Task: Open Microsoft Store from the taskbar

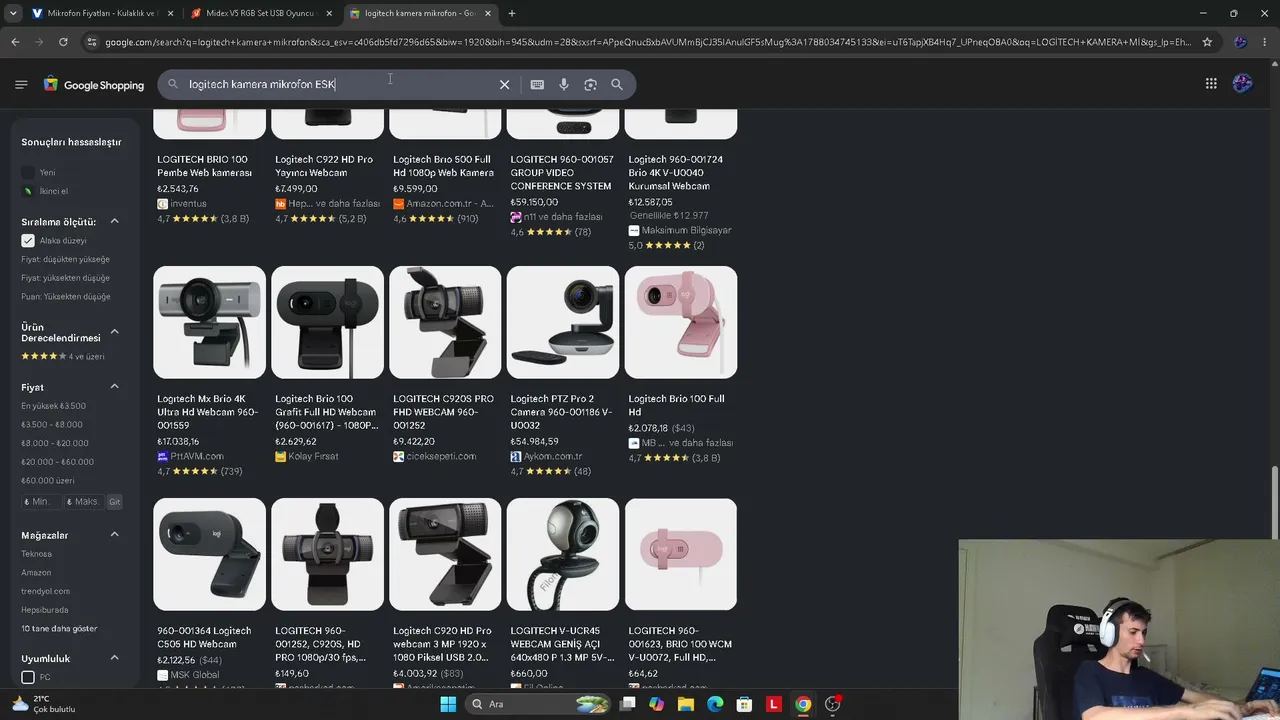Action: 744,704
